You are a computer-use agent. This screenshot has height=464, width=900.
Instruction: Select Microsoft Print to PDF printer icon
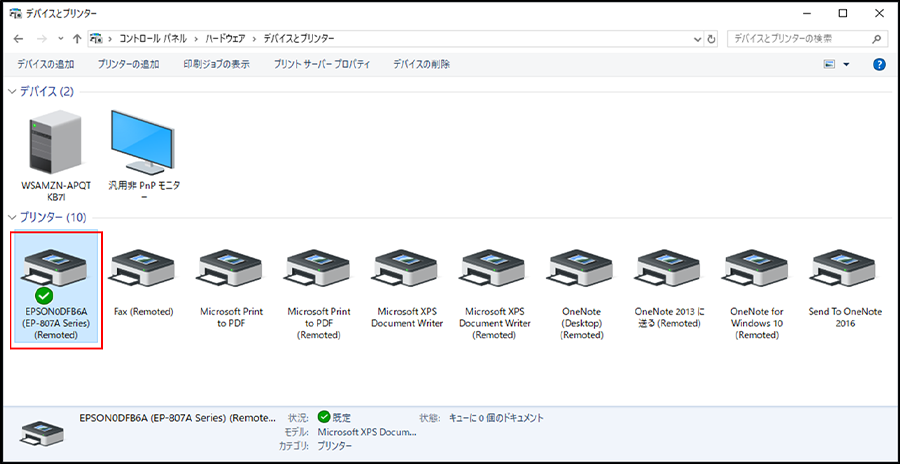231,267
